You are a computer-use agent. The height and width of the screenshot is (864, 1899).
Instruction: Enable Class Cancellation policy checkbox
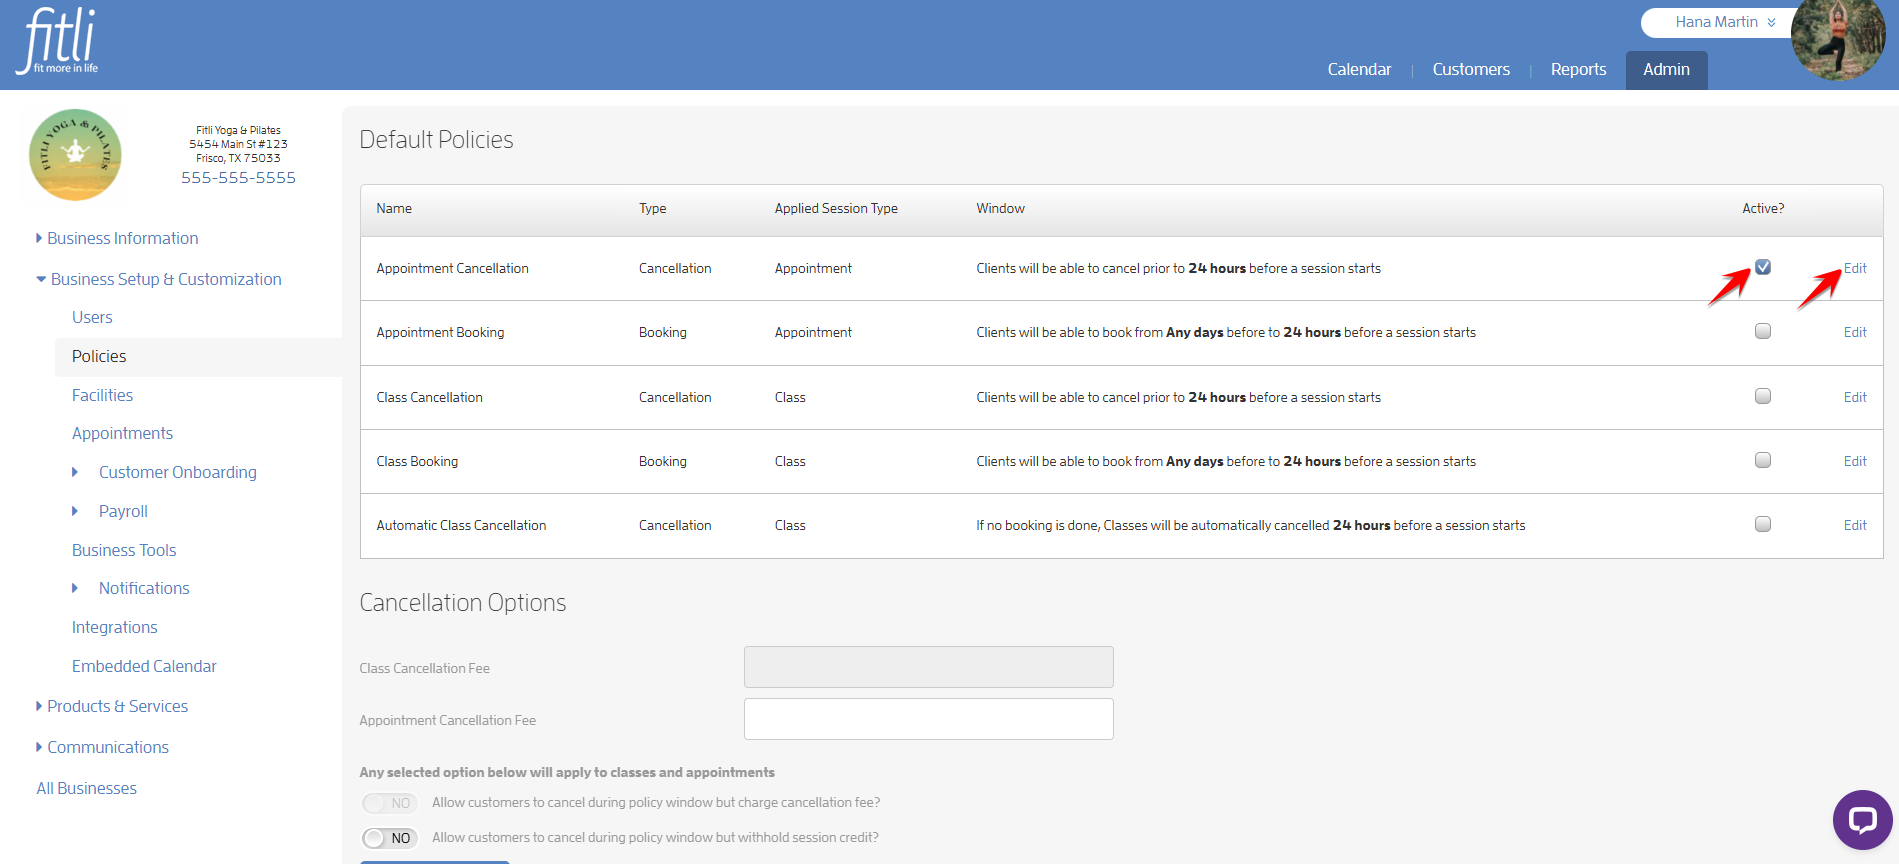(1763, 396)
